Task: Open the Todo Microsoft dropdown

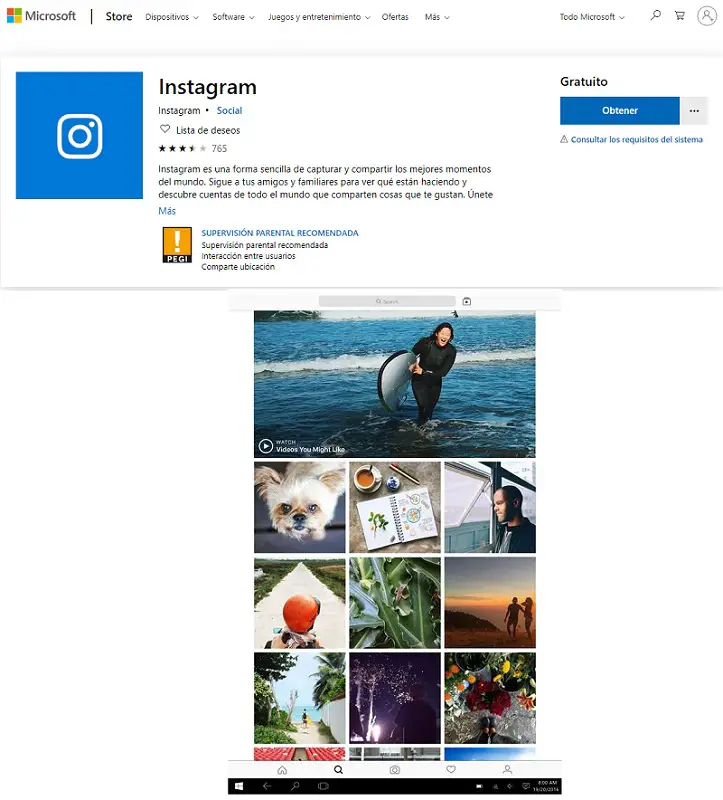Action: click(x=592, y=17)
